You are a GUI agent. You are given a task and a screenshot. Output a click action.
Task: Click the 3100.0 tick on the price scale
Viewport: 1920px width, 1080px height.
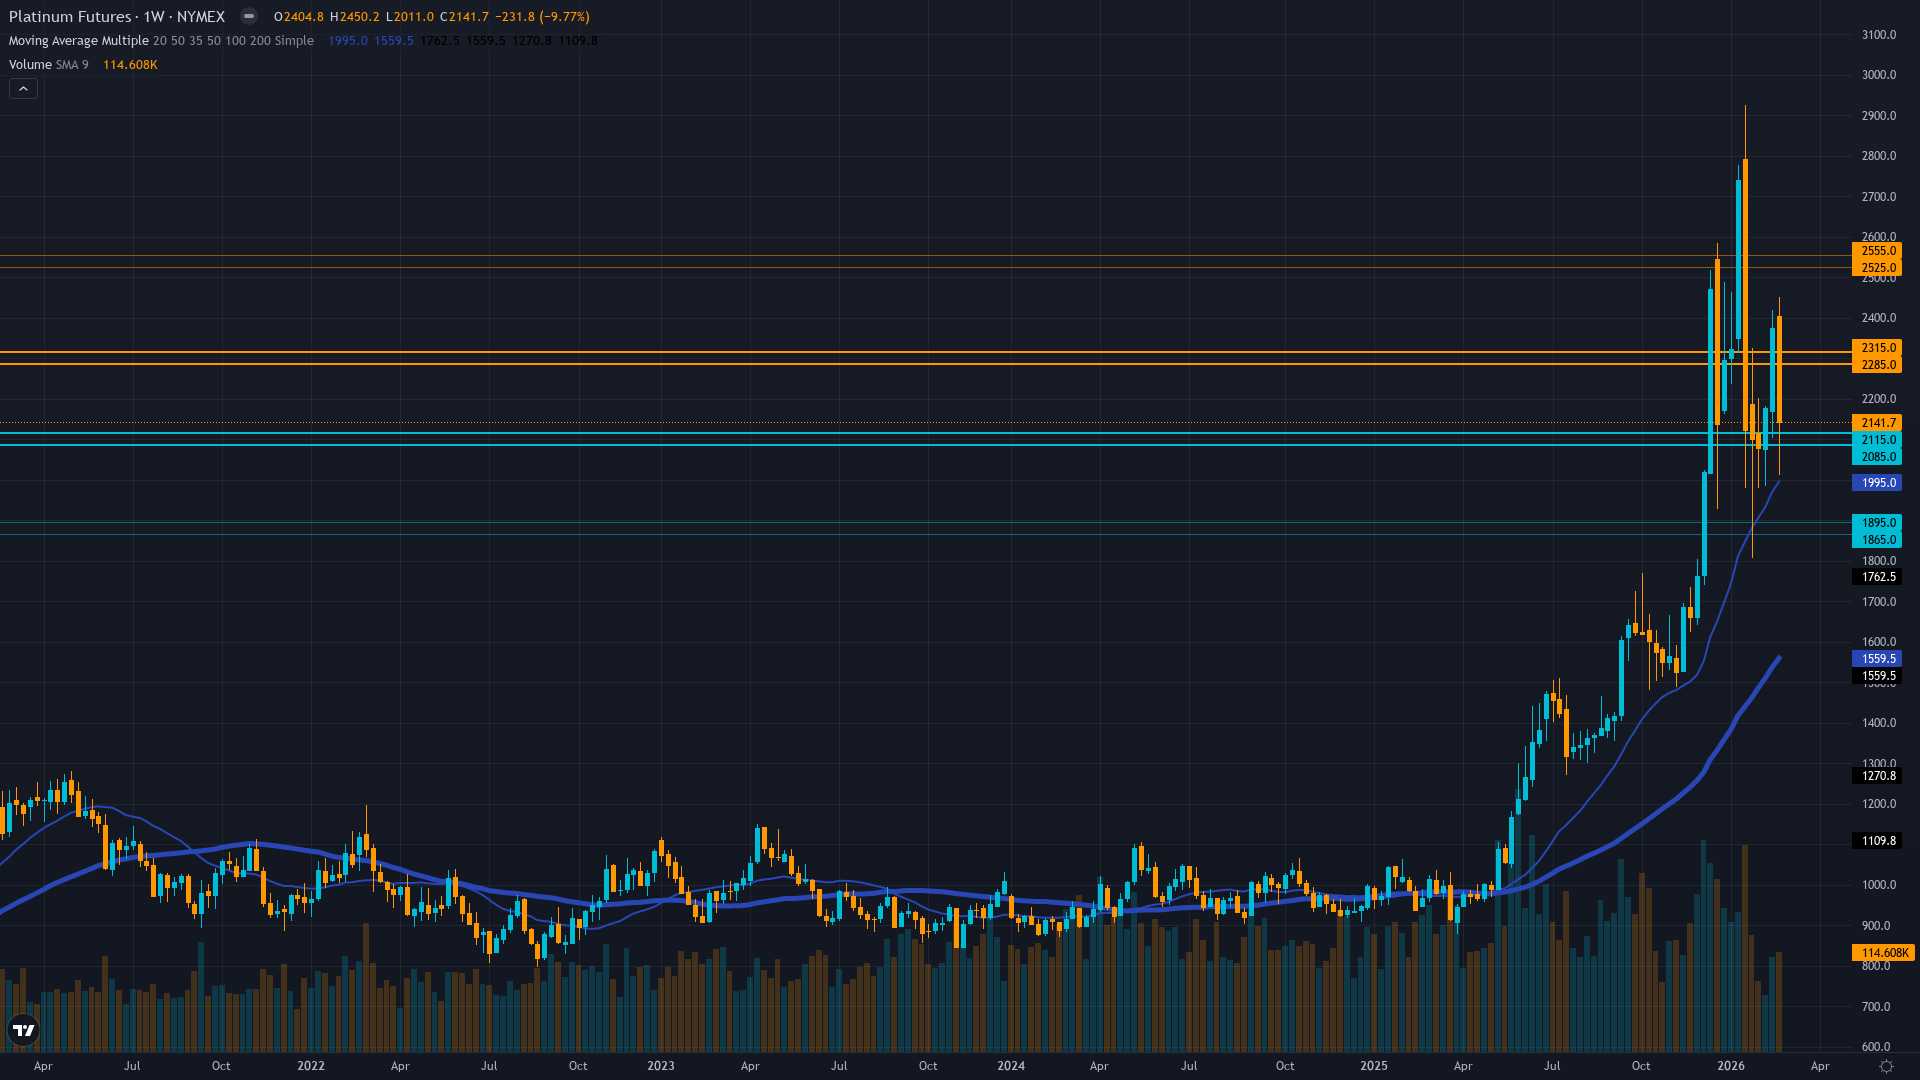coord(1879,35)
